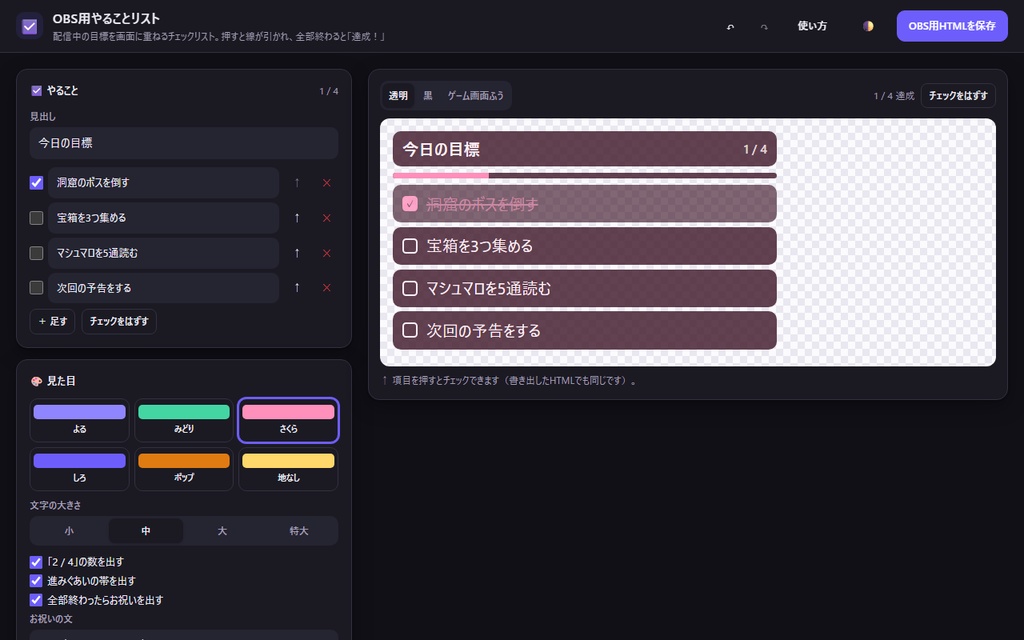Select the ポップ color theme

point(184,469)
